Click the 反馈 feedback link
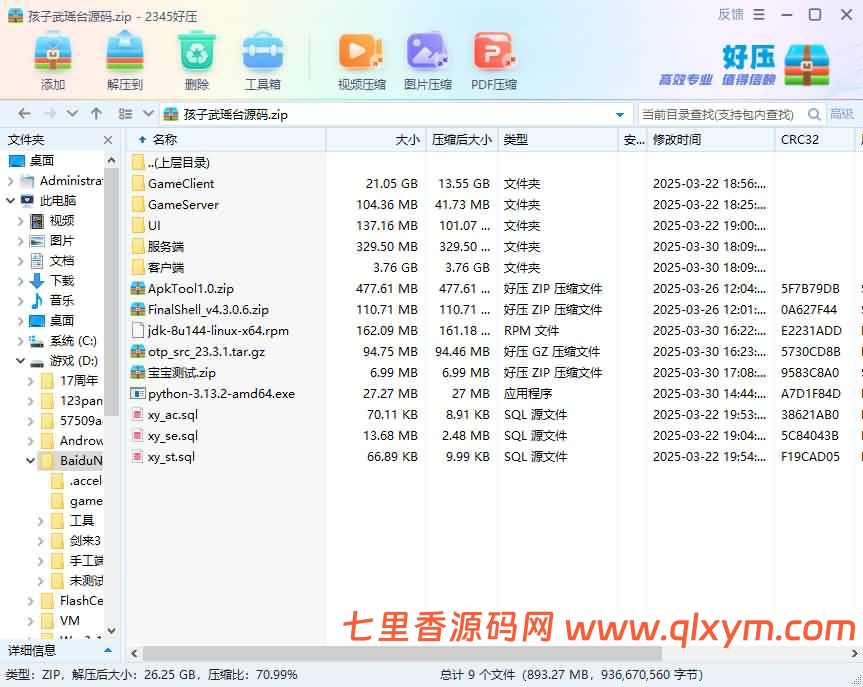This screenshot has width=863, height=687. pos(731,14)
